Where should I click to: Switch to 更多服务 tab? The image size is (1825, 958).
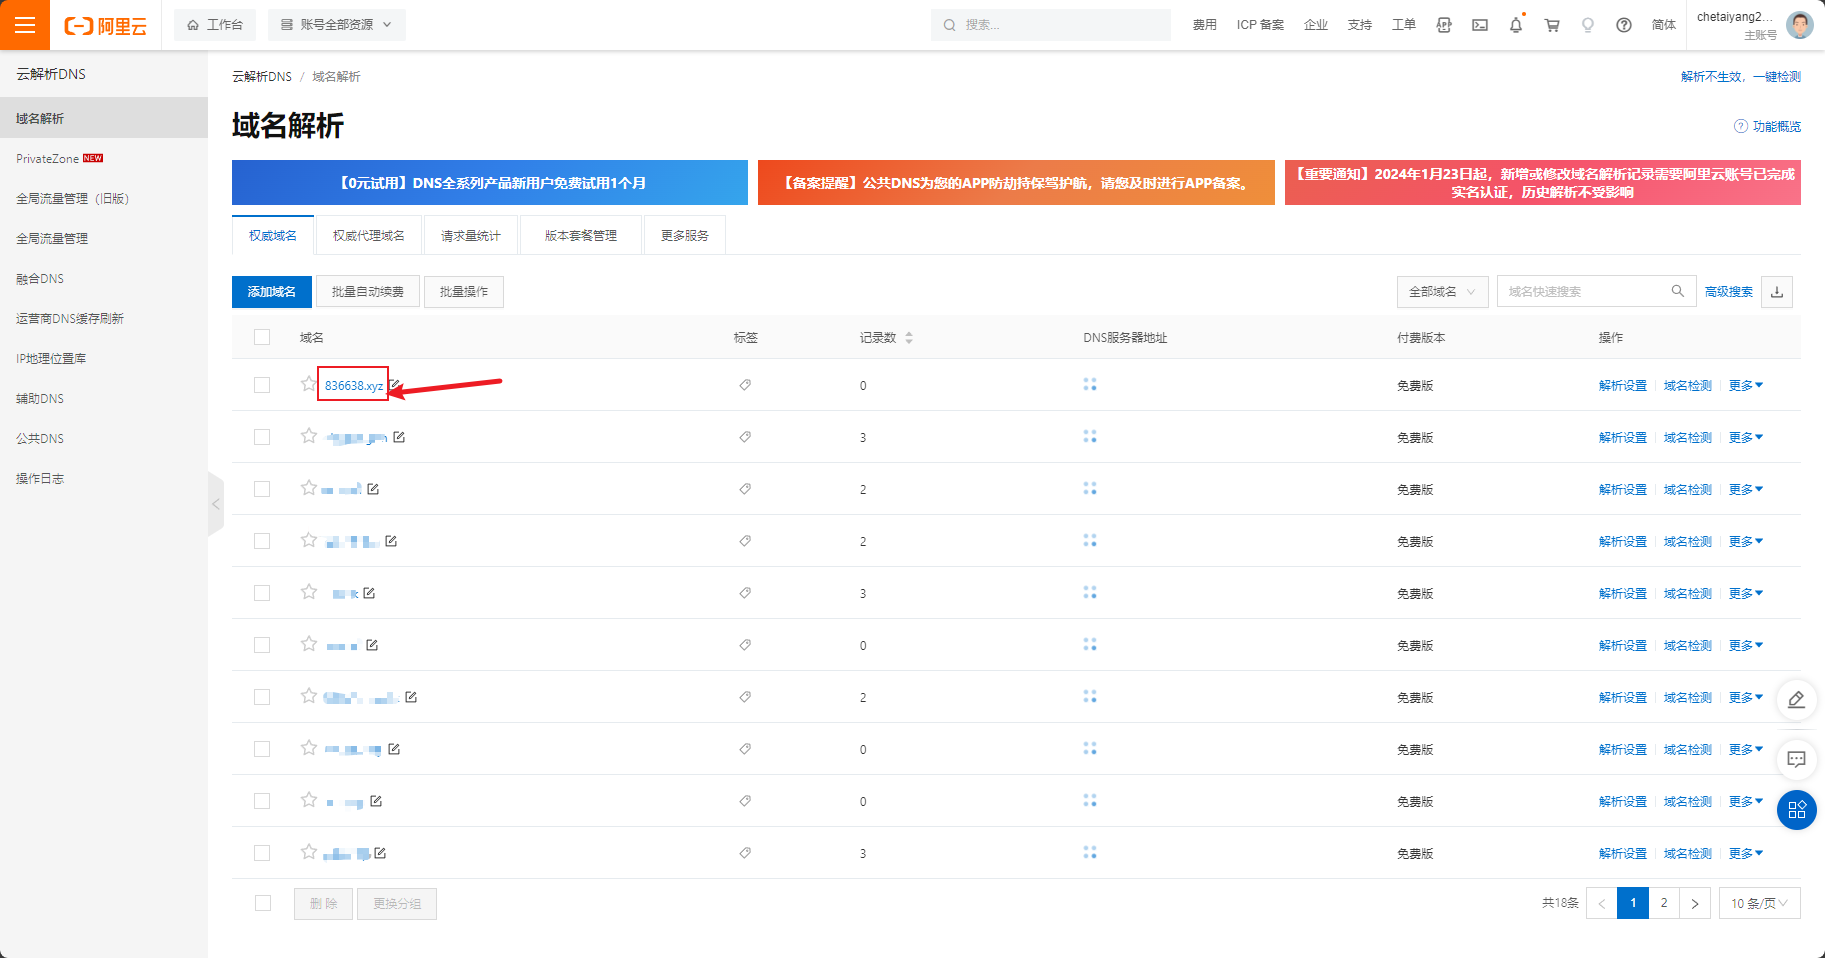685,235
